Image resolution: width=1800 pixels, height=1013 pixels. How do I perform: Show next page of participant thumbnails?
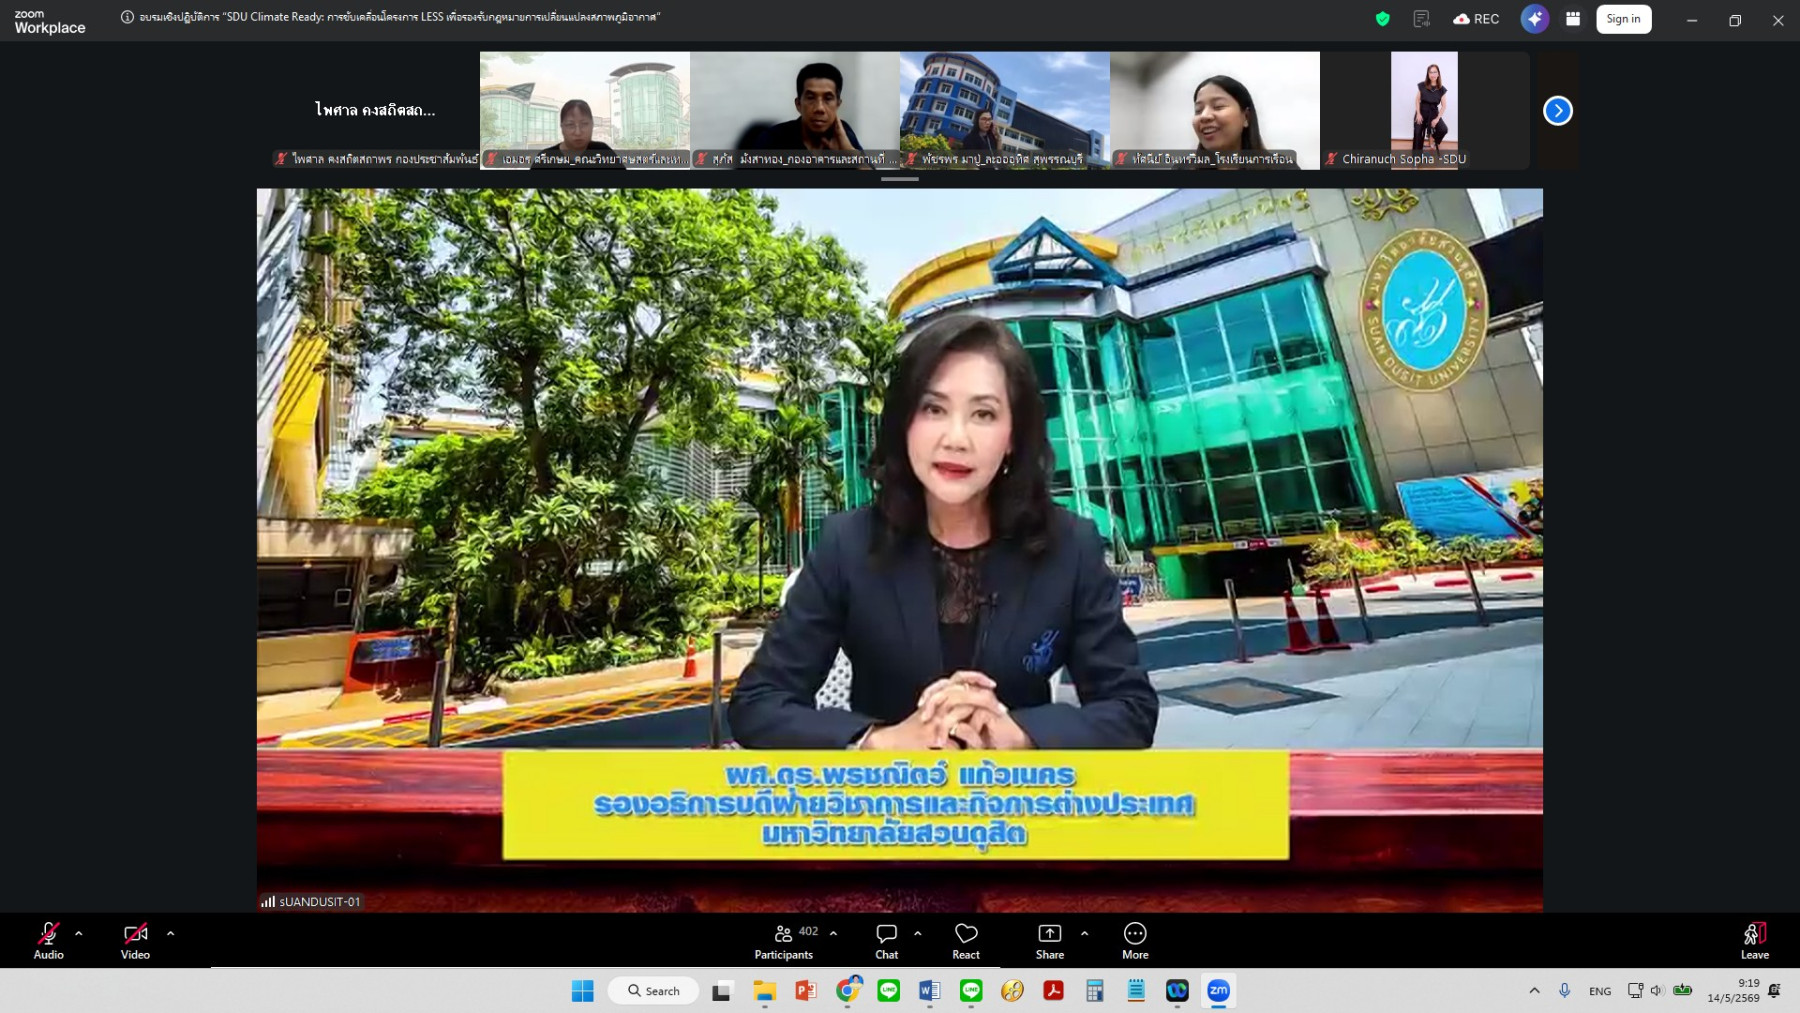coord(1558,110)
